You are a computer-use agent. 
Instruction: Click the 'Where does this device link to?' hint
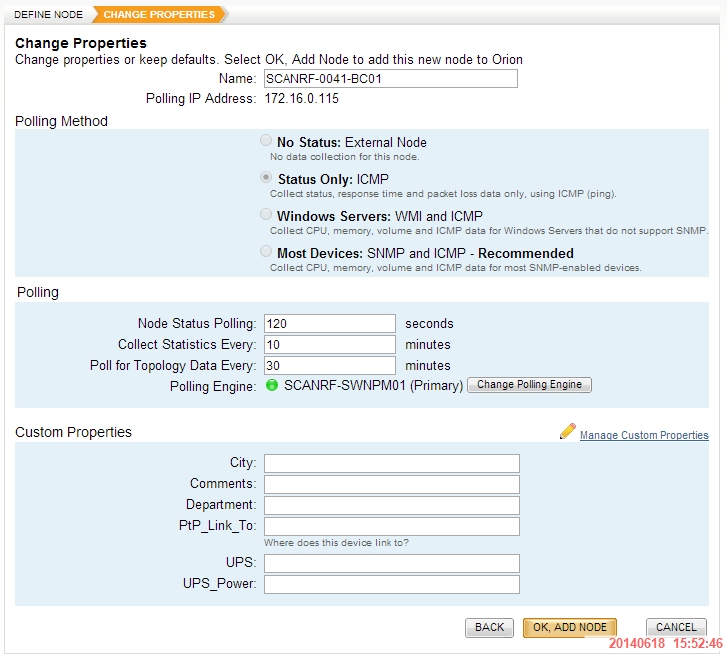[x=336, y=542]
